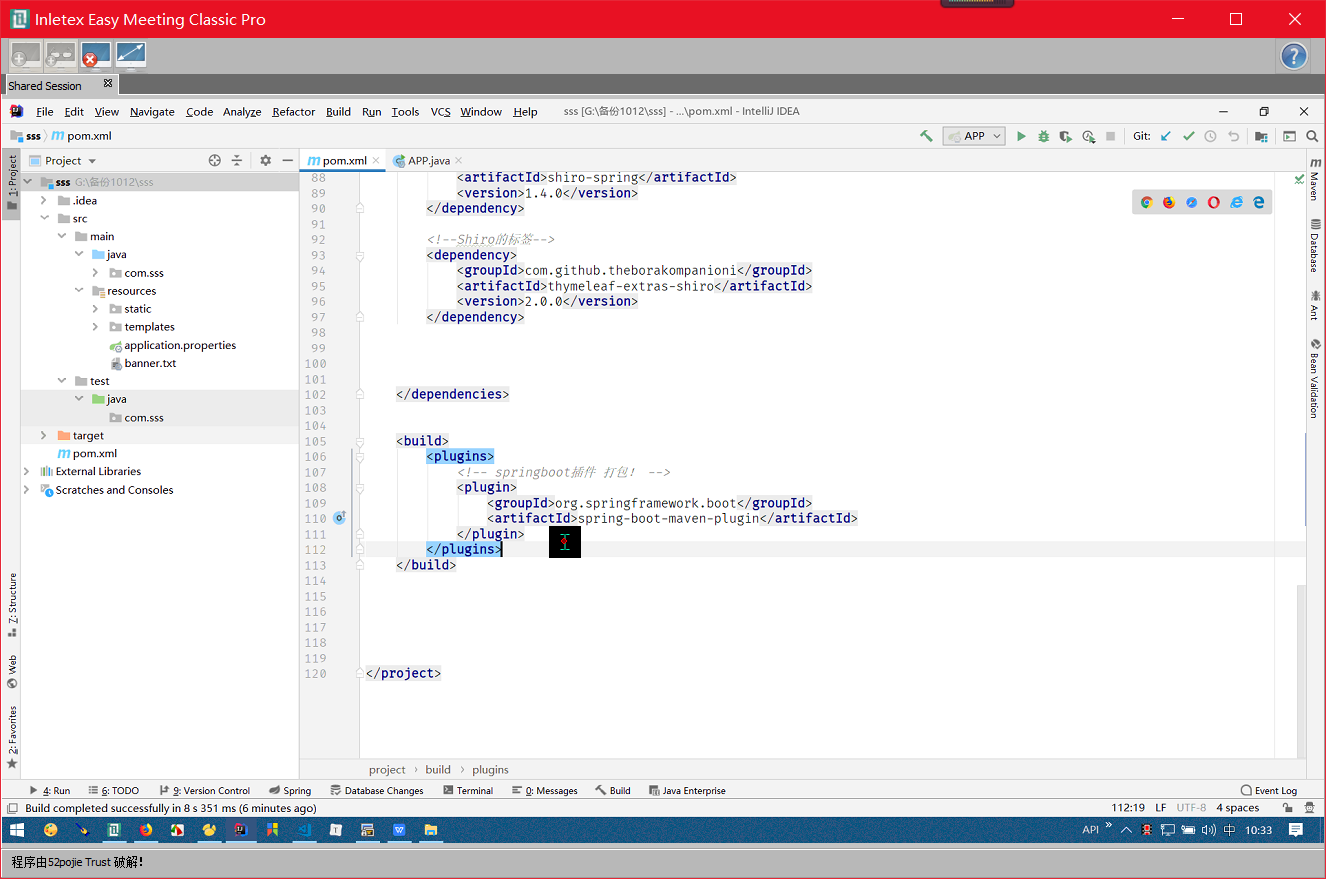Toggle the 1: Project side tab
This screenshot has height=879, width=1326.
(12, 183)
